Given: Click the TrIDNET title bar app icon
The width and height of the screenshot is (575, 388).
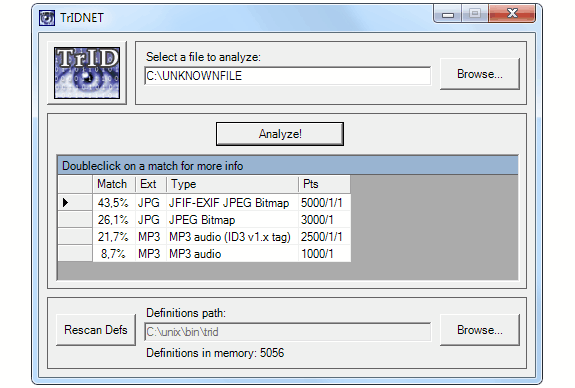Looking at the screenshot, I should [x=47, y=18].
